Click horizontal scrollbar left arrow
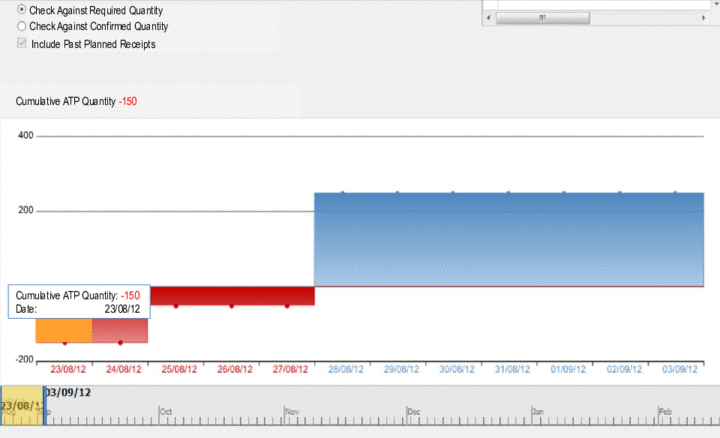720x438 pixels. click(488, 18)
